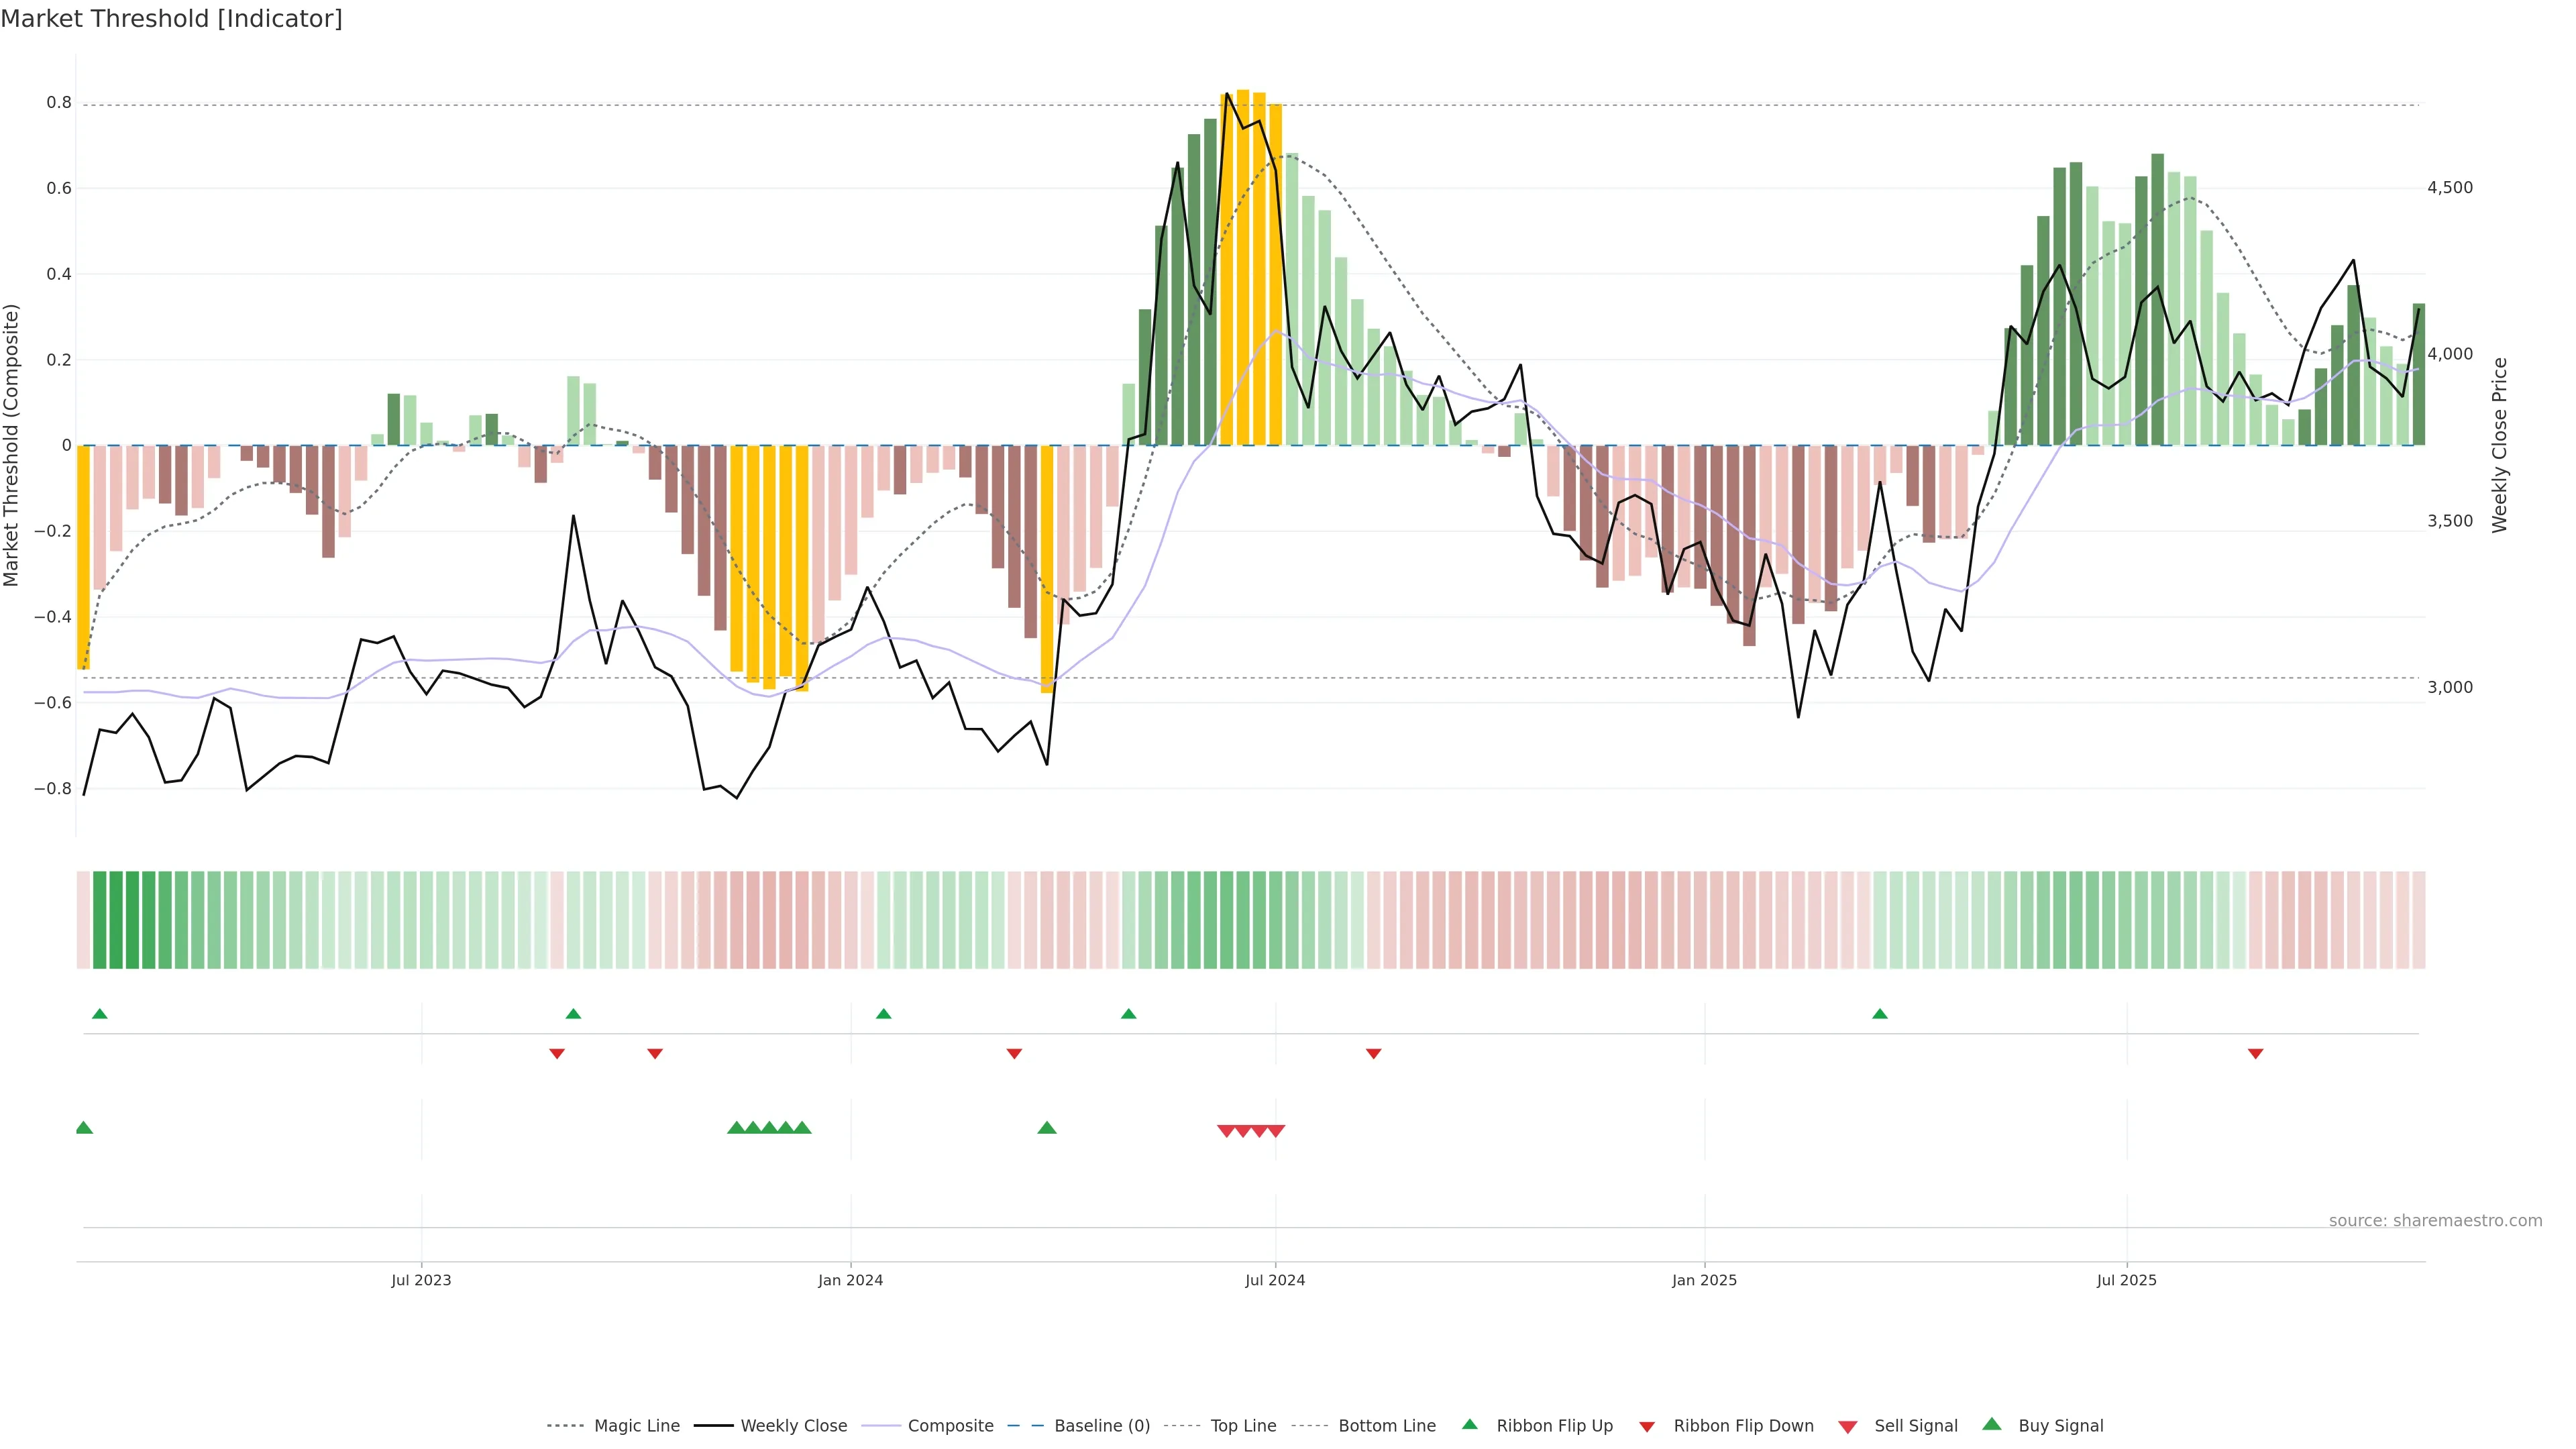Image resolution: width=2576 pixels, height=1449 pixels.
Task: Click the 4,500 weekly close price label
Action: tap(2449, 188)
